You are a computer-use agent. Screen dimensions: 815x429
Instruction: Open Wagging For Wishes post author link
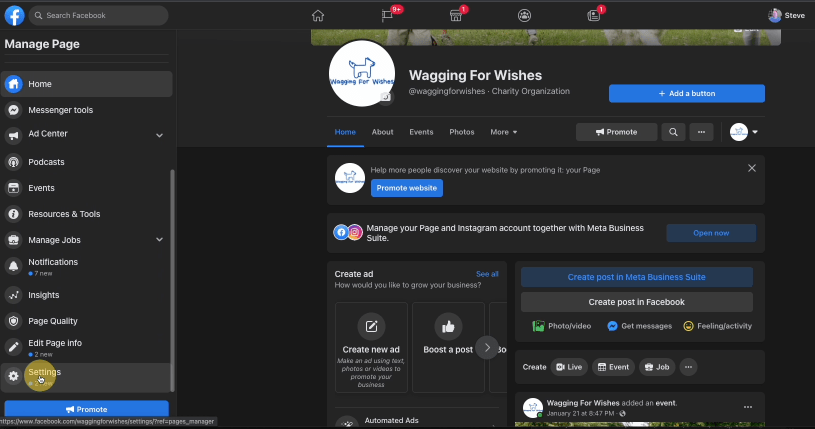tap(583, 403)
